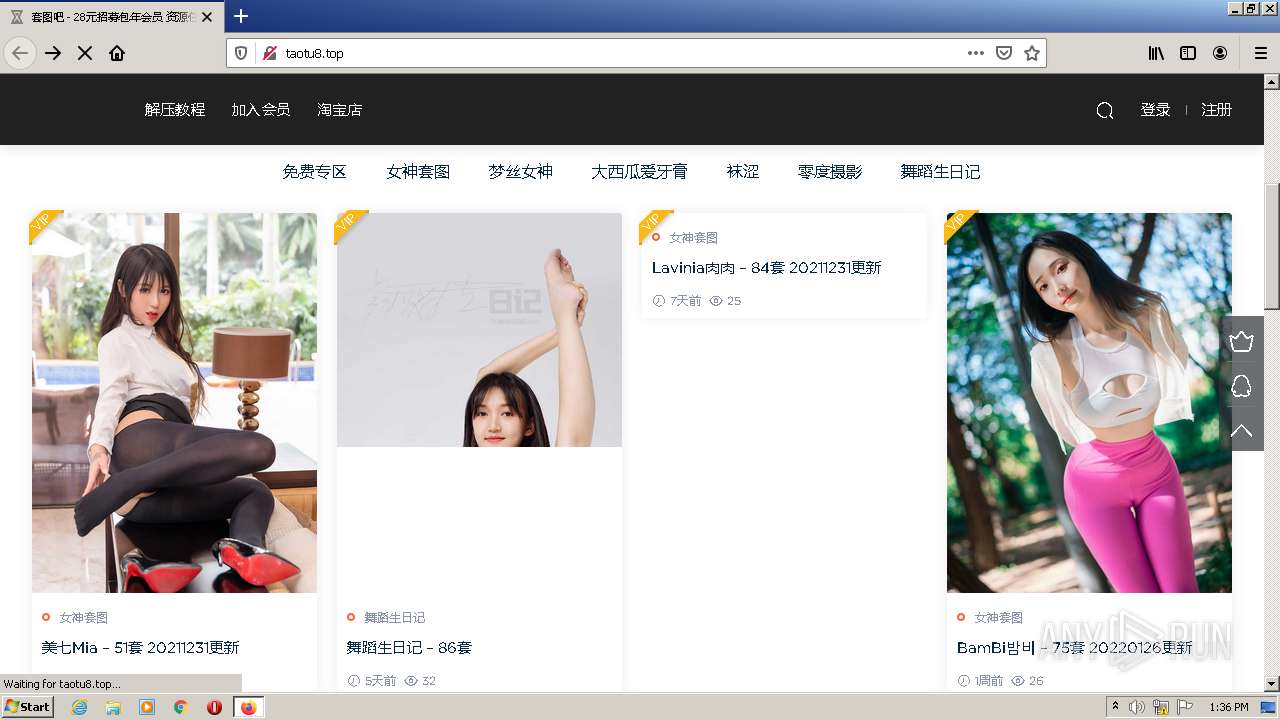Select the 袜涩 category
This screenshot has width=1280, height=720.
click(x=743, y=172)
